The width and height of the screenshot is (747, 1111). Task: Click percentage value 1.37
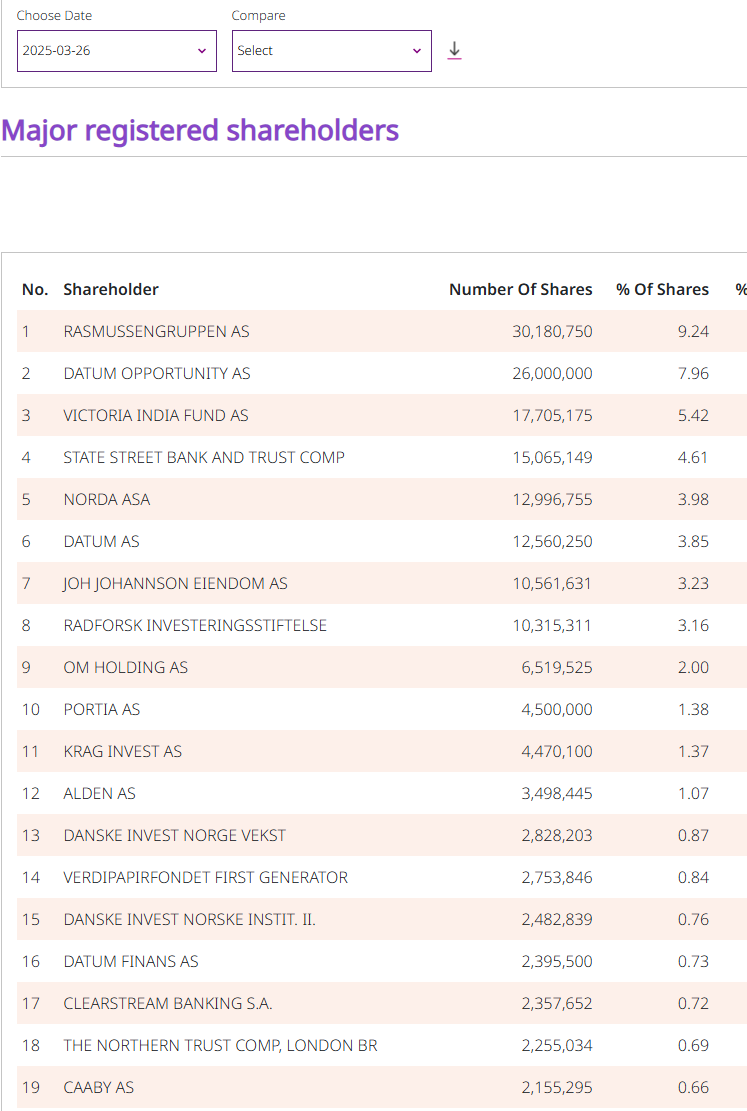(x=693, y=751)
